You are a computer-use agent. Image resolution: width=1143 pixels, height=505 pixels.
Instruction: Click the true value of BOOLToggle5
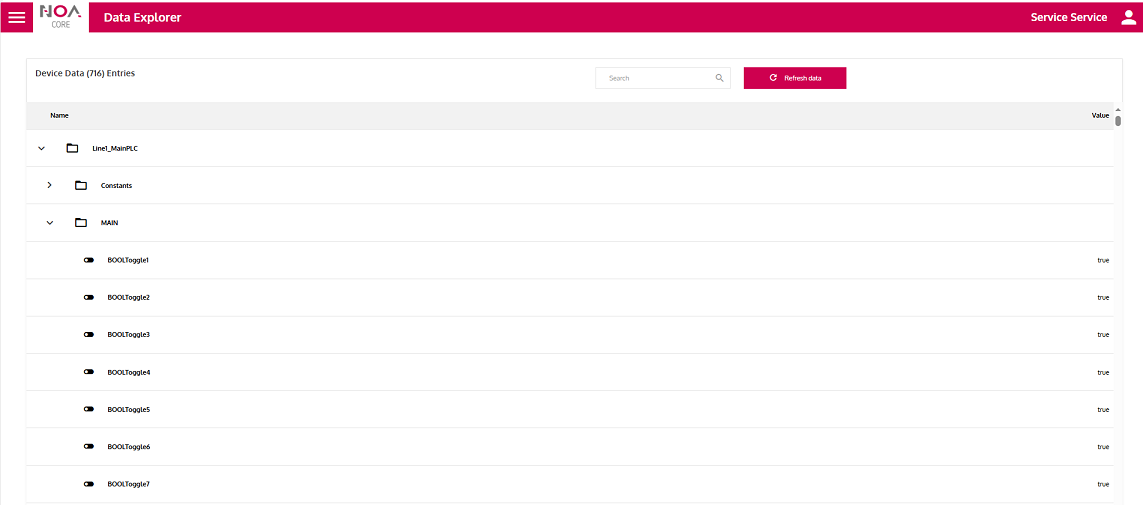(1104, 410)
